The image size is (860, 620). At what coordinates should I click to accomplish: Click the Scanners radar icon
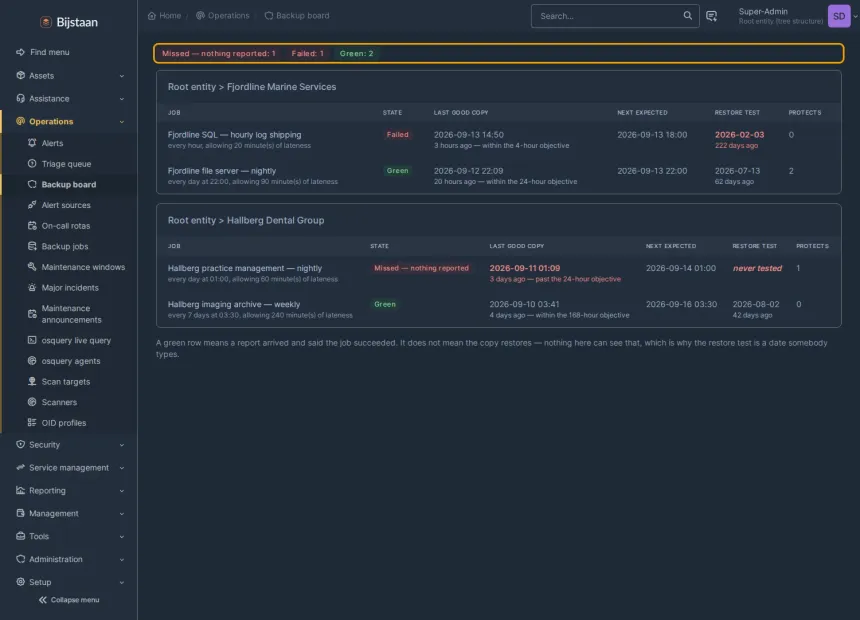(x=32, y=402)
